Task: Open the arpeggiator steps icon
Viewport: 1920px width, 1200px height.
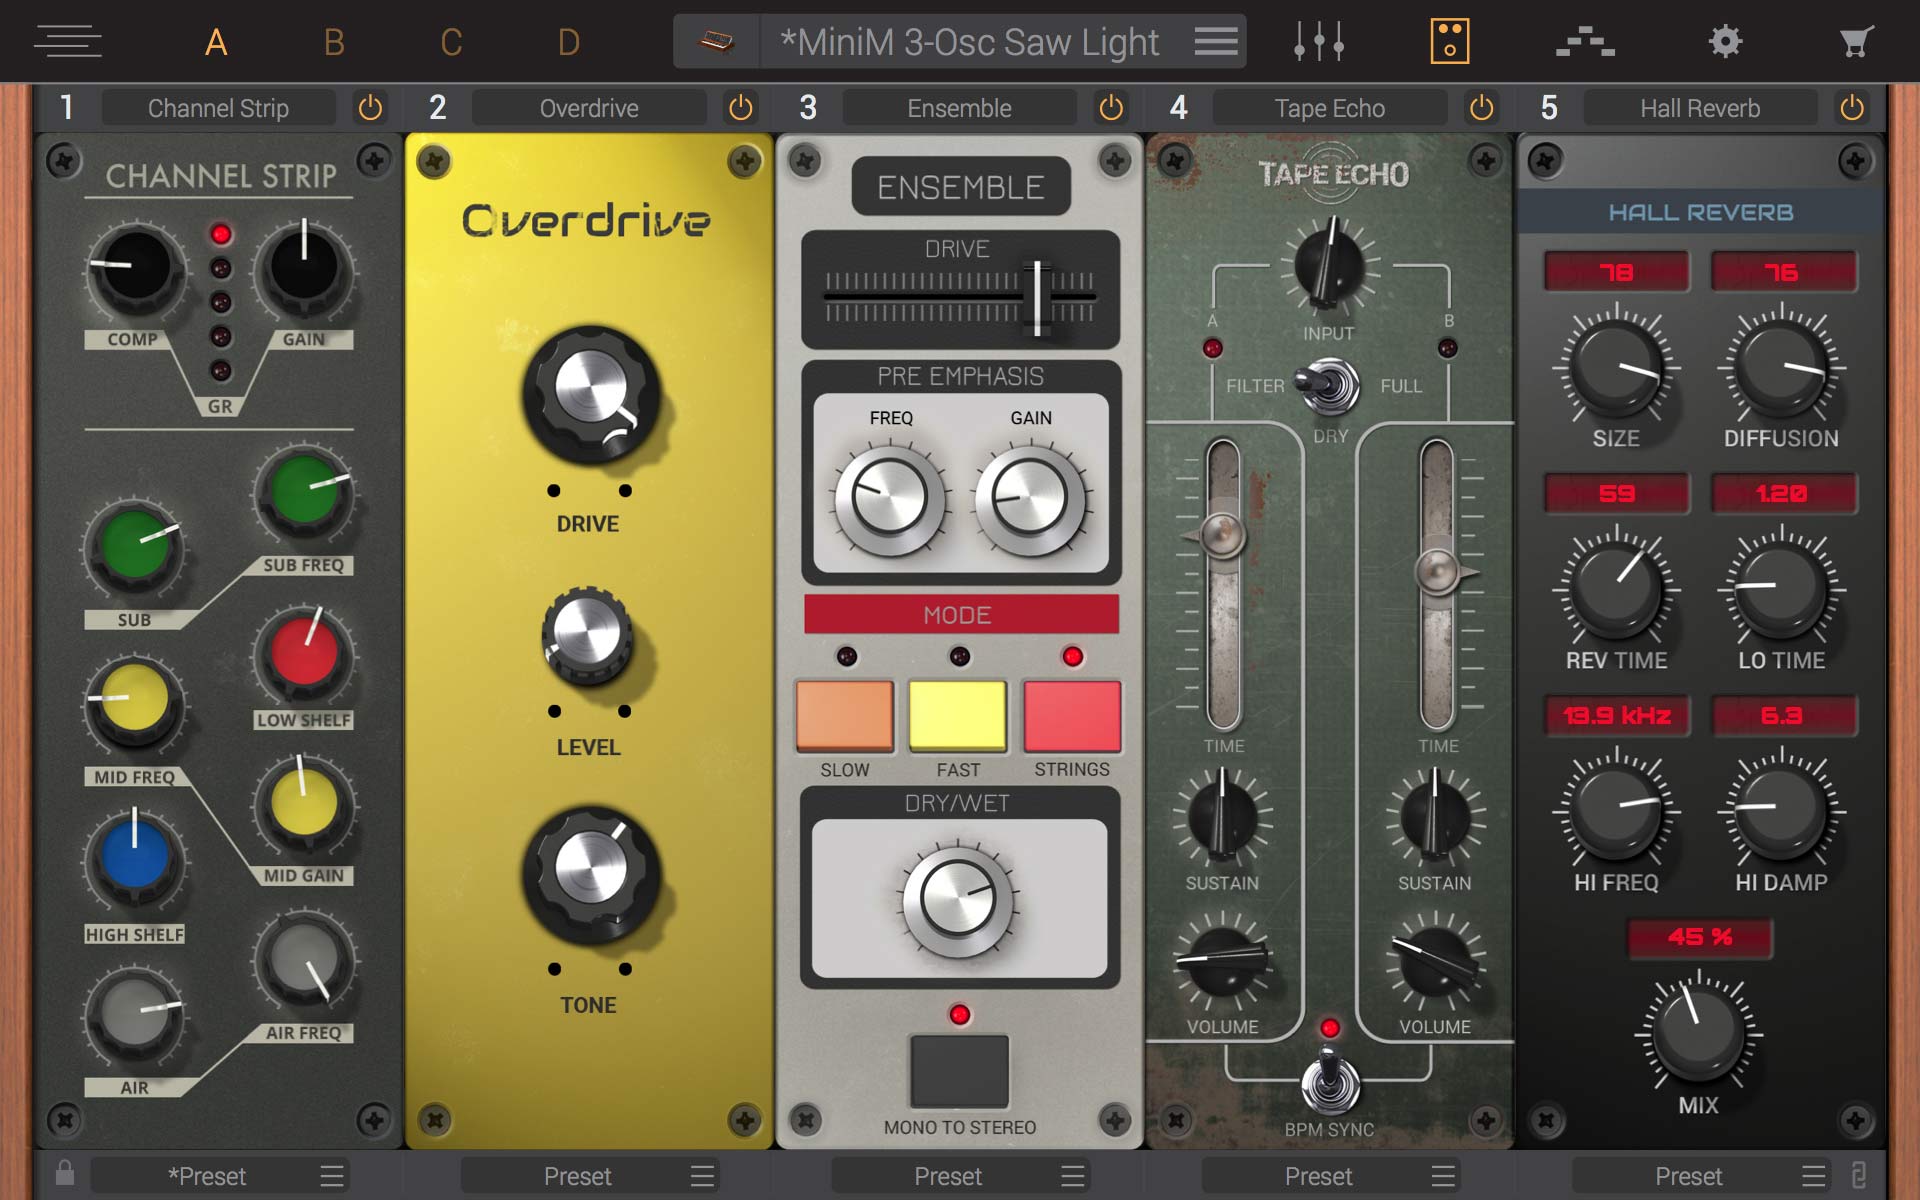Action: coord(1585,42)
